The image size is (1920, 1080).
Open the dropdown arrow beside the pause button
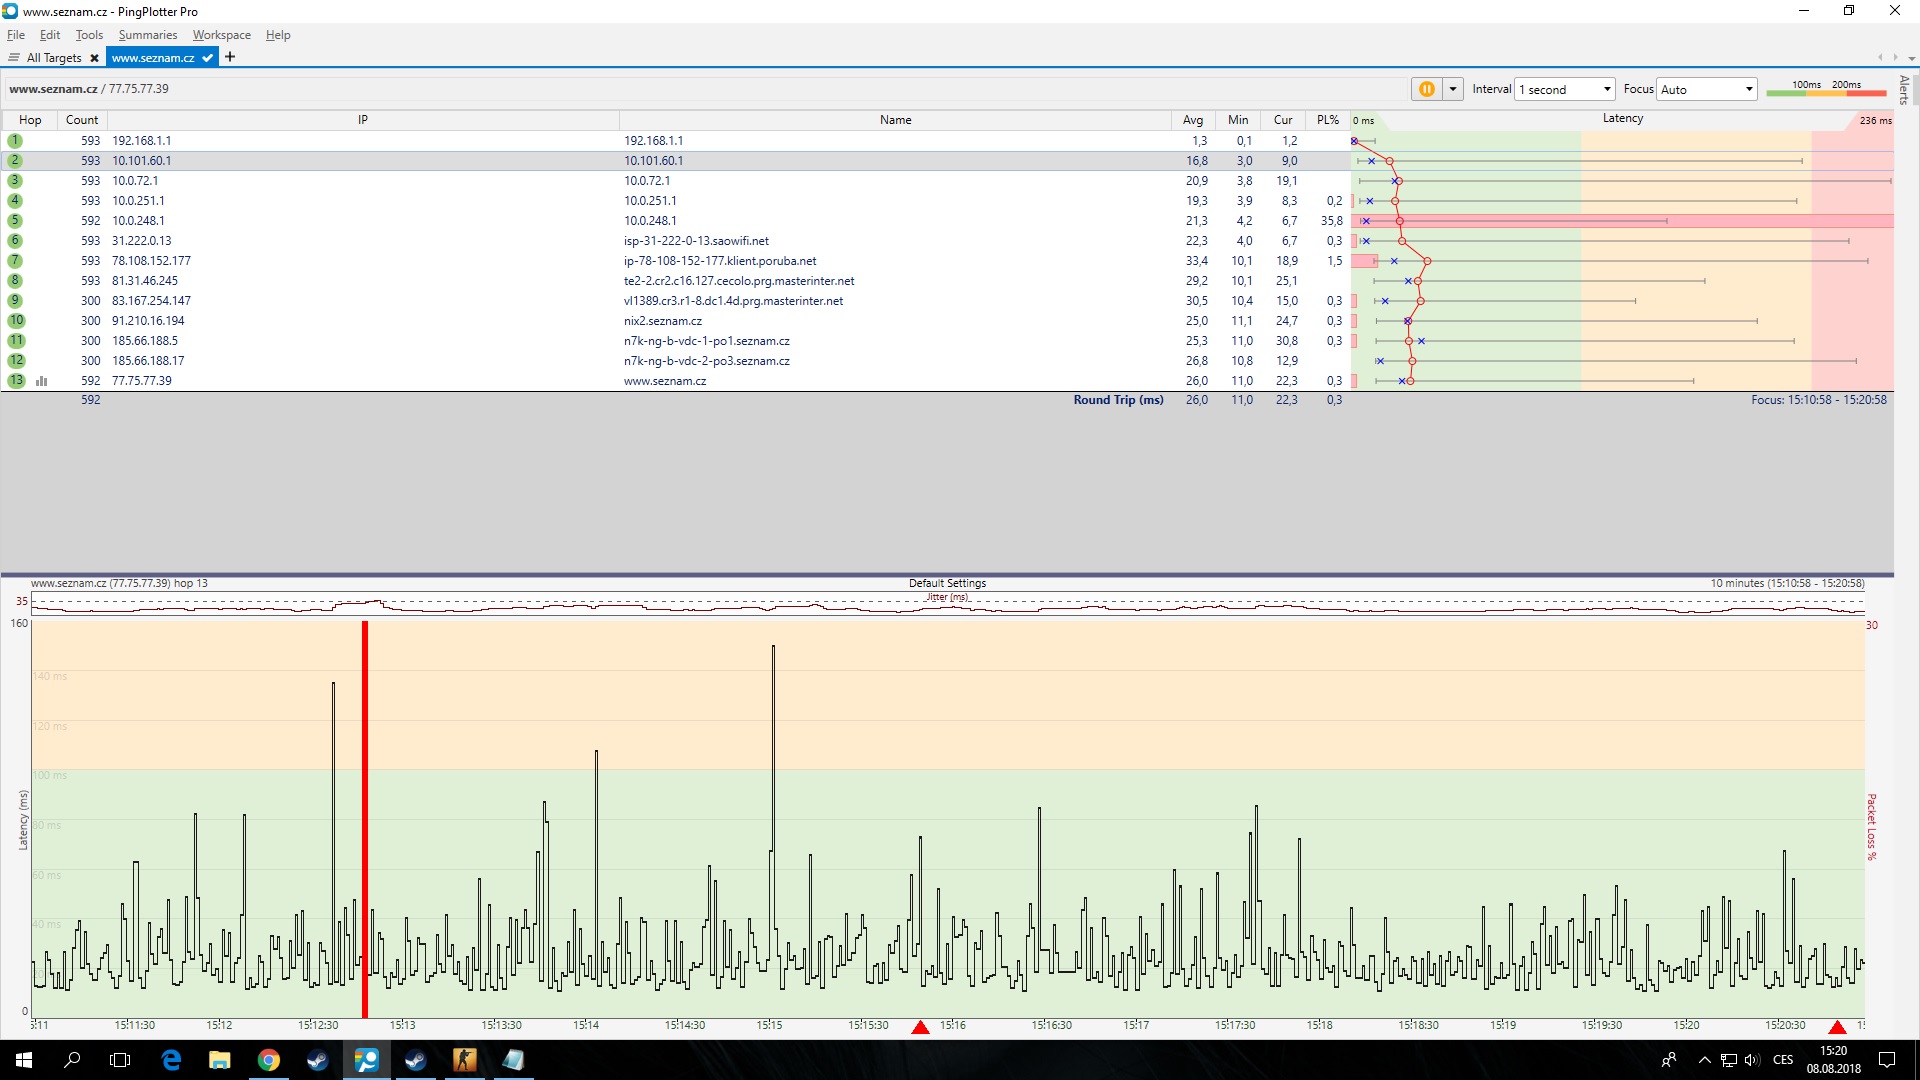1453,89
